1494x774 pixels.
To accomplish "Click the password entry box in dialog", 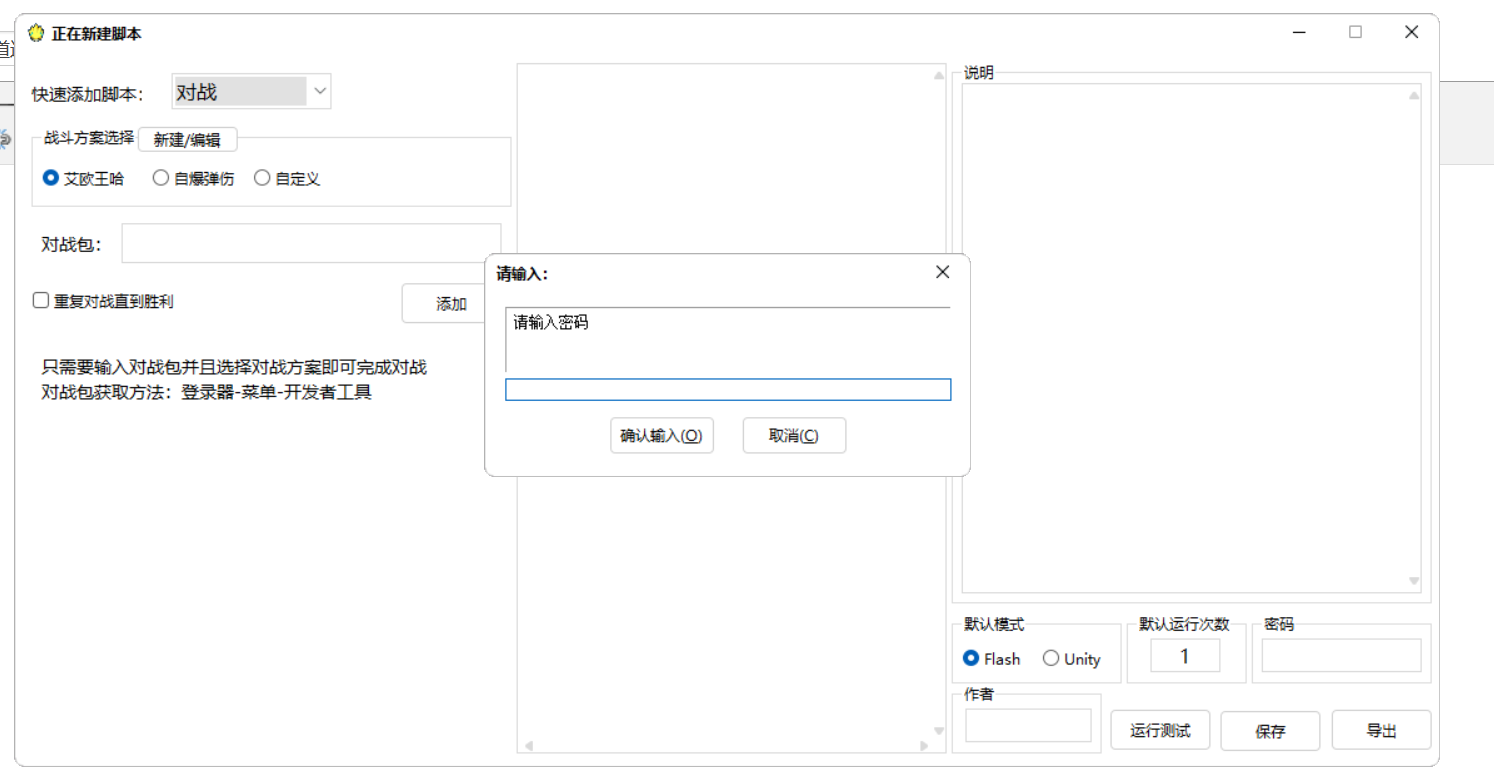I will [x=727, y=389].
